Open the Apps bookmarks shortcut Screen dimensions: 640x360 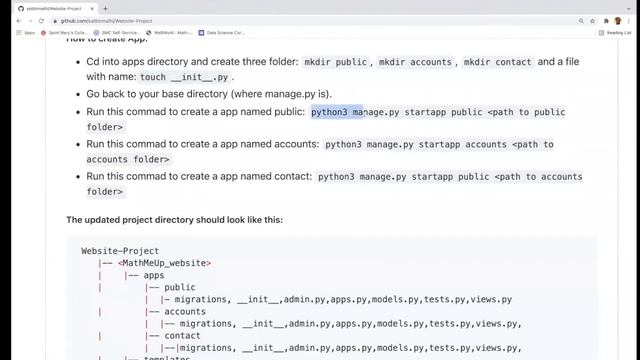[25, 33]
